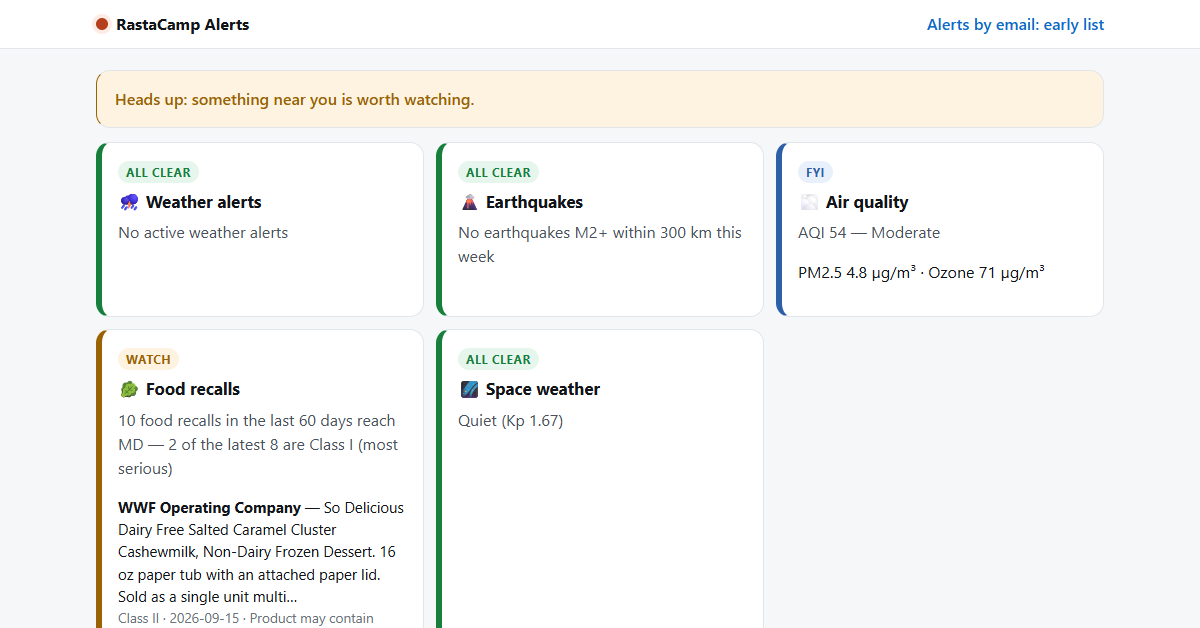Image resolution: width=1200 pixels, height=628 pixels.
Task: Click the leafy green icon beside Food recalls
Action: point(129,389)
